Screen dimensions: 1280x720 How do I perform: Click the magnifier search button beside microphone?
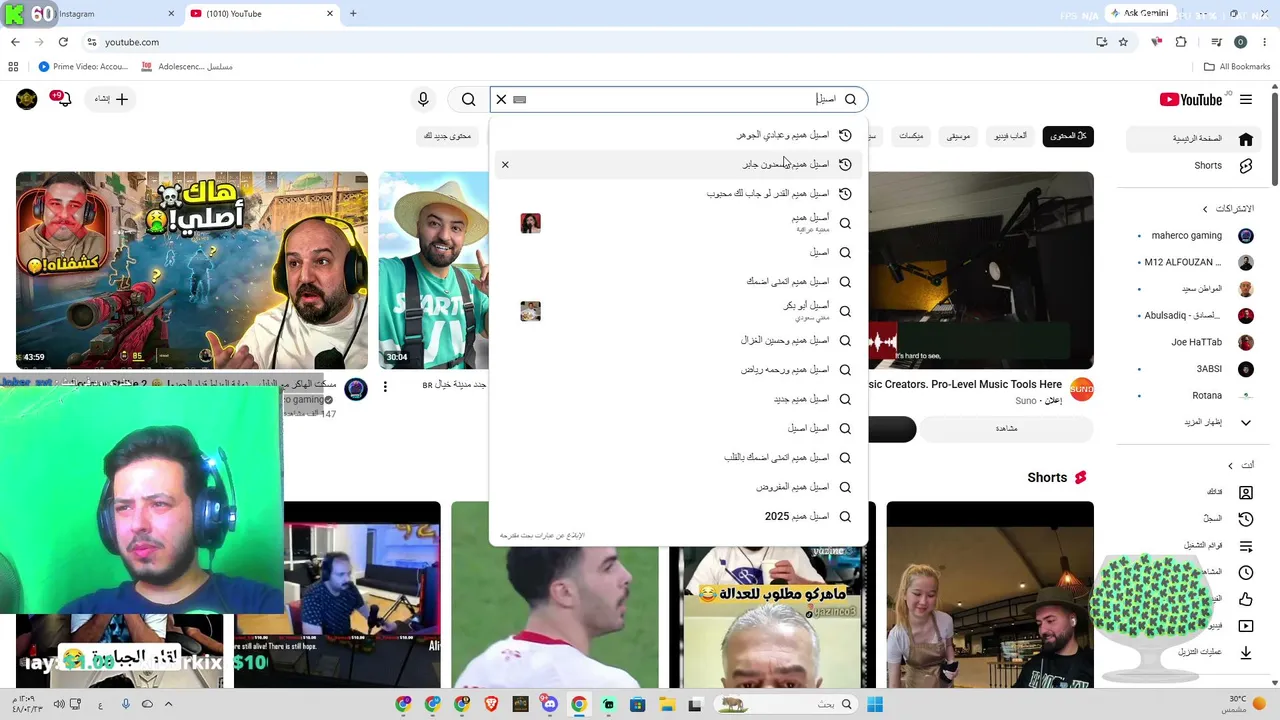click(x=468, y=99)
